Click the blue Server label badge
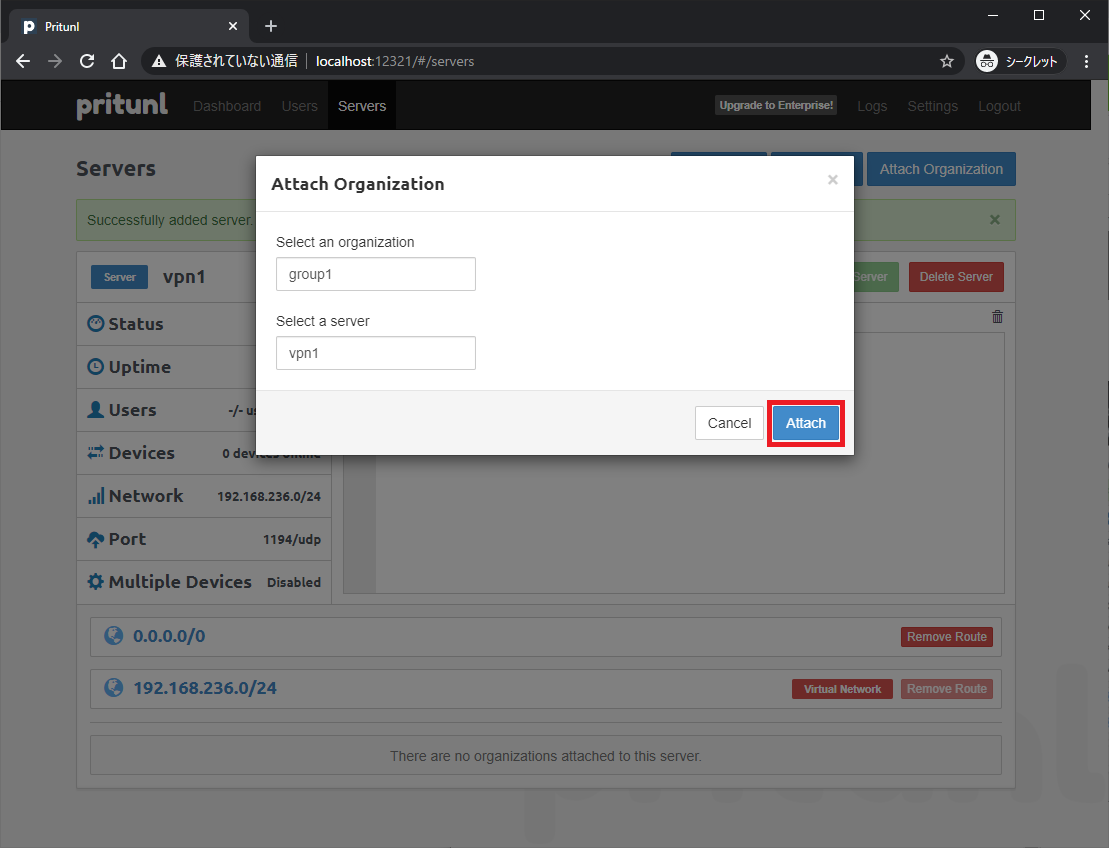Image resolution: width=1109 pixels, height=848 pixels. click(x=120, y=277)
